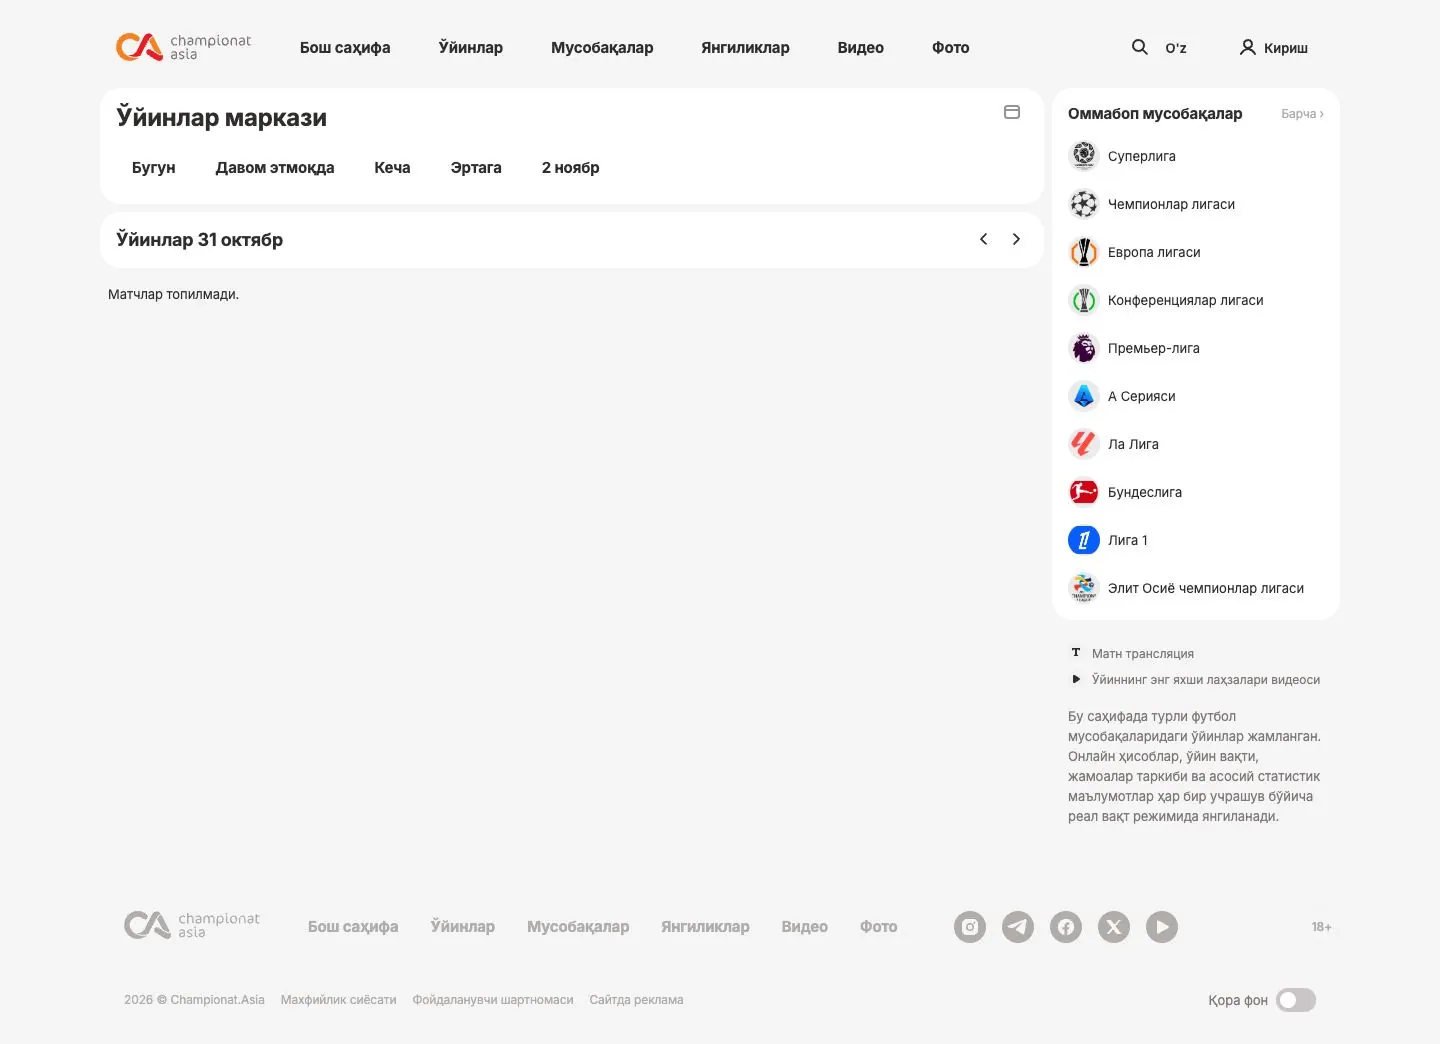Open the Премьер-лига lion icon
The image size is (1440, 1044).
point(1084,348)
